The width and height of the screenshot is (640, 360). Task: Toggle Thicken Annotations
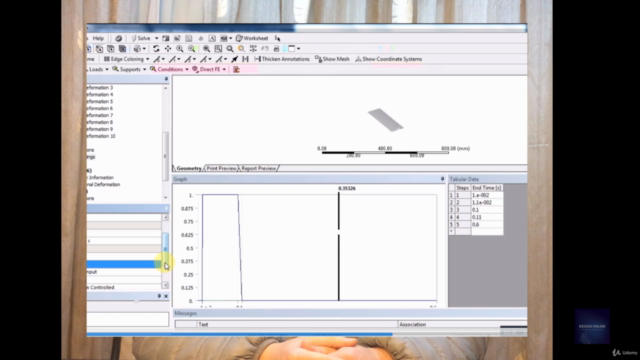coord(282,59)
